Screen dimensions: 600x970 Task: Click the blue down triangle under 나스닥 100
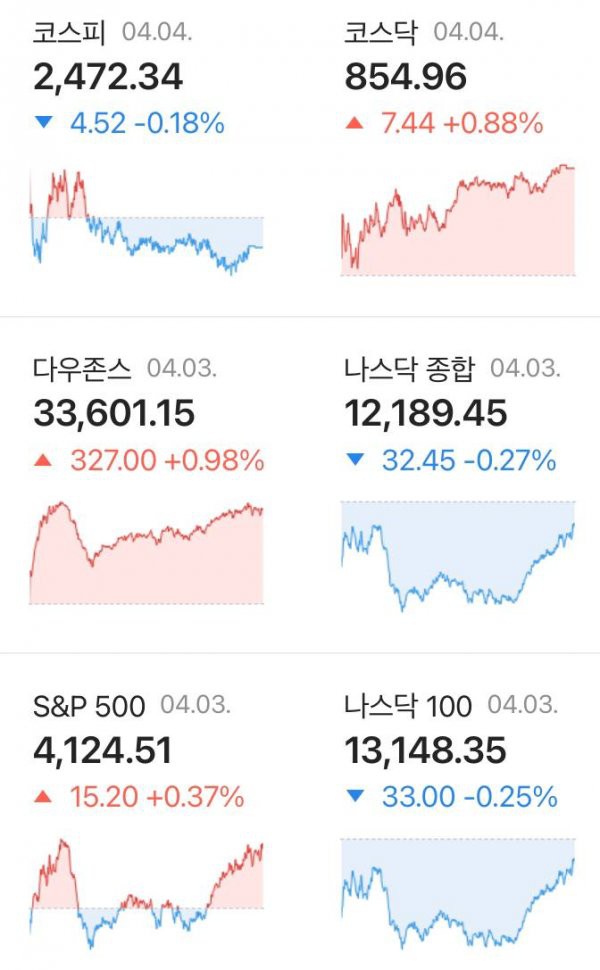click(x=355, y=796)
